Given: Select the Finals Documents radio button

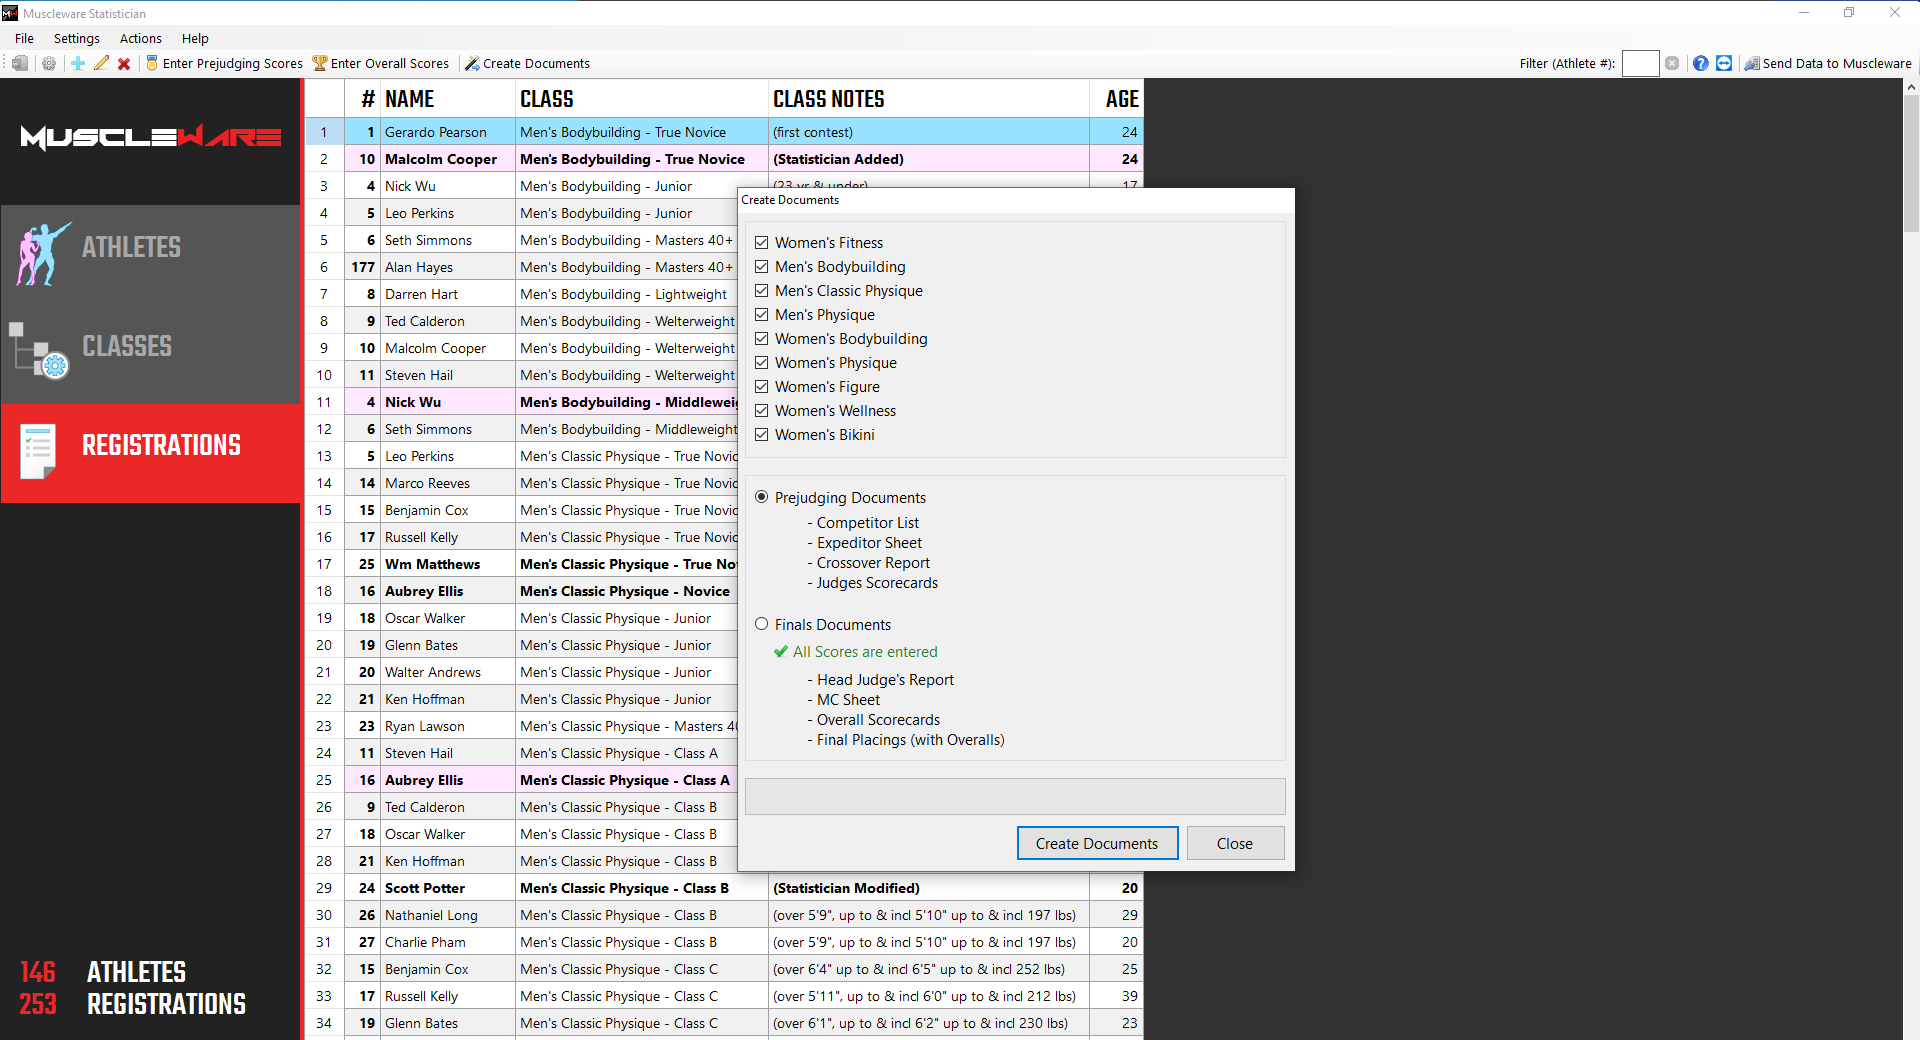Looking at the screenshot, I should 762,624.
